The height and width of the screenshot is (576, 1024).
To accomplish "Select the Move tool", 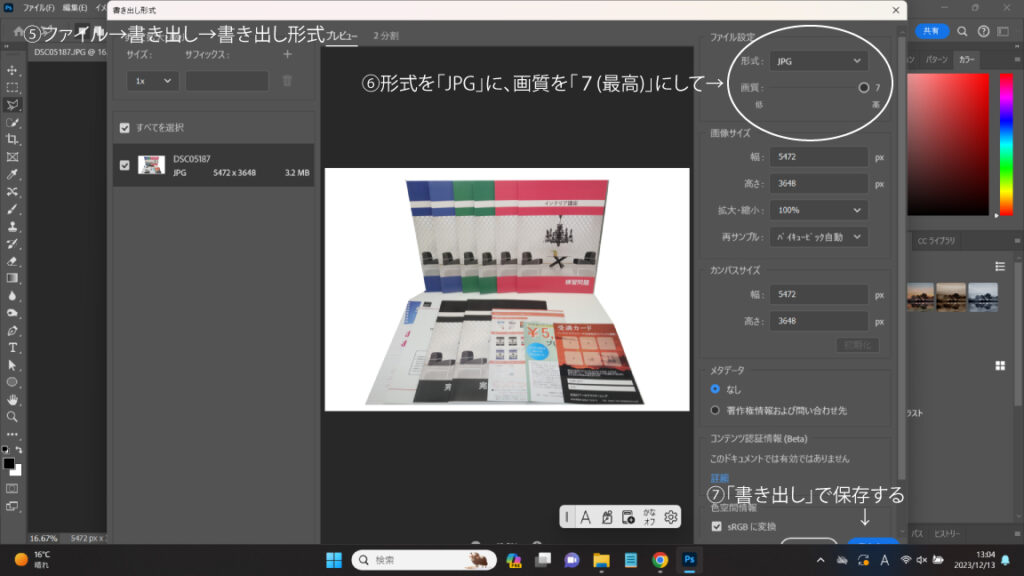I will tap(13, 70).
